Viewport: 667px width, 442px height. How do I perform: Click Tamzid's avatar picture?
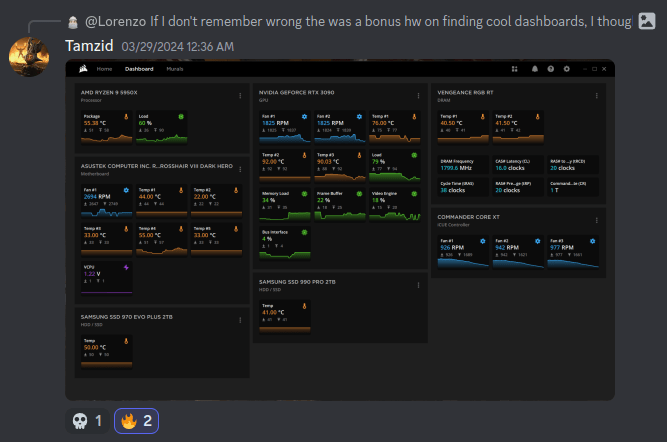[x=29, y=57]
